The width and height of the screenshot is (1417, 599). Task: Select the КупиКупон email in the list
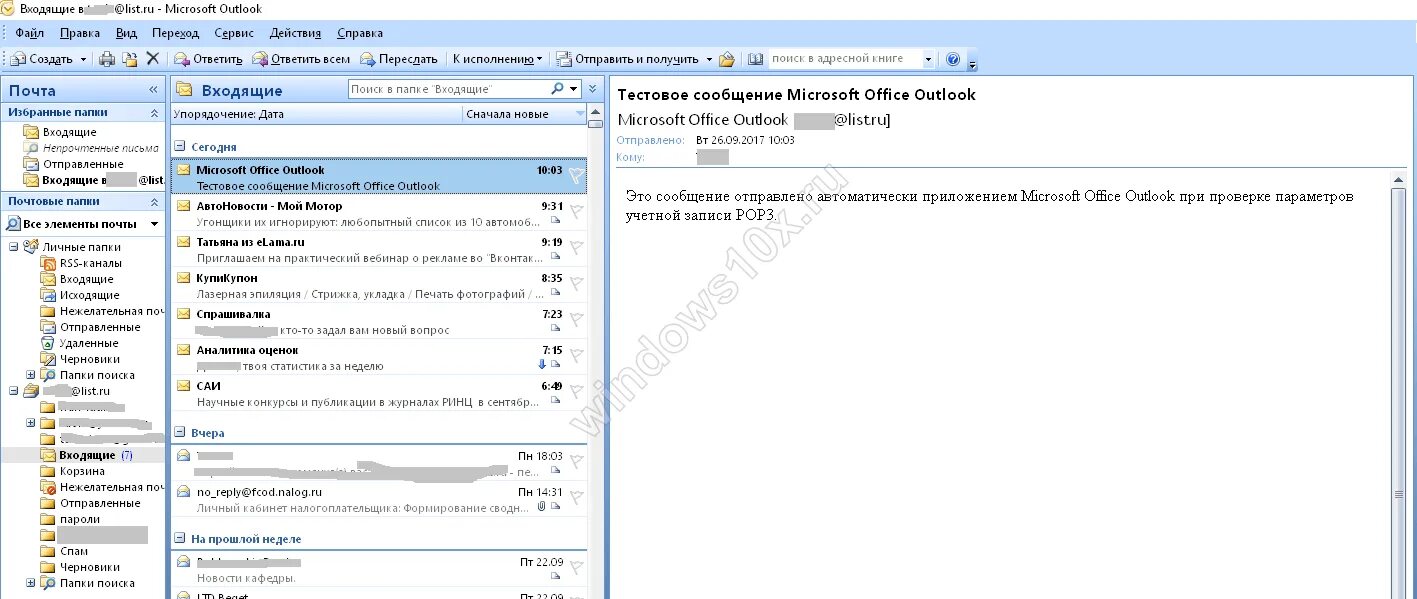coord(378,285)
